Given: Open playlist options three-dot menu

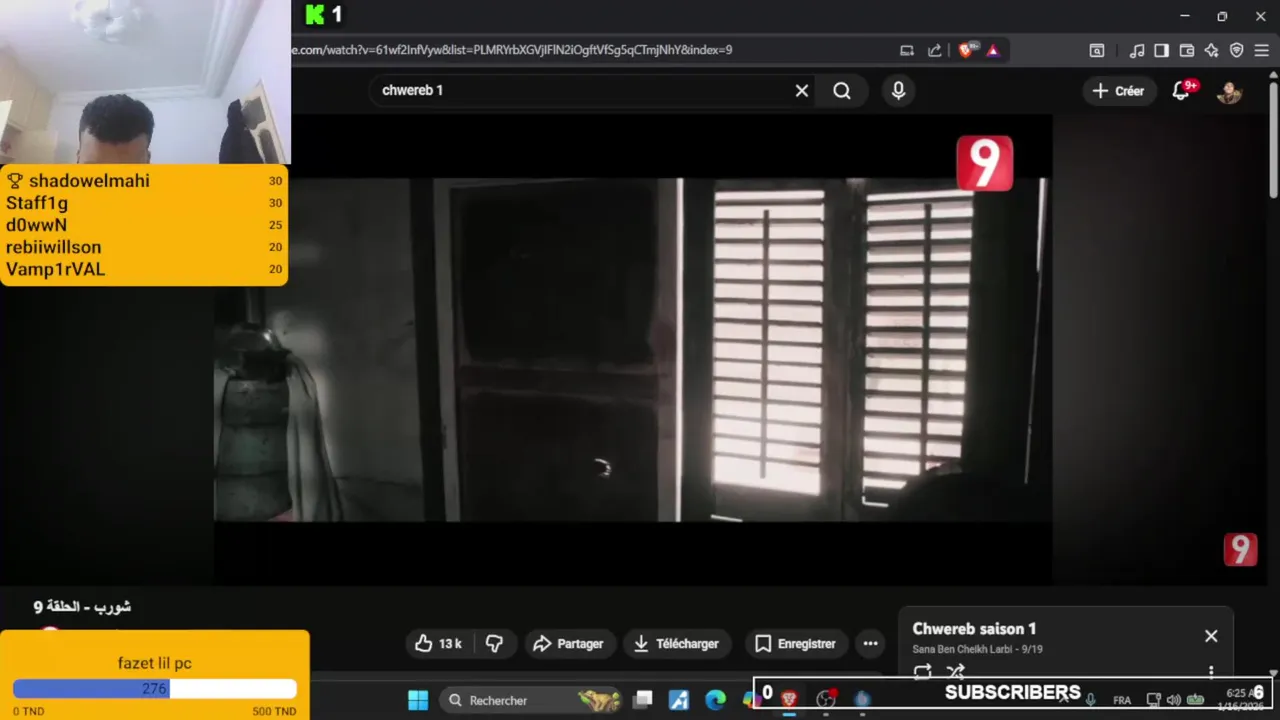Looking at the screenshot, I should (x=1211, y=672).
